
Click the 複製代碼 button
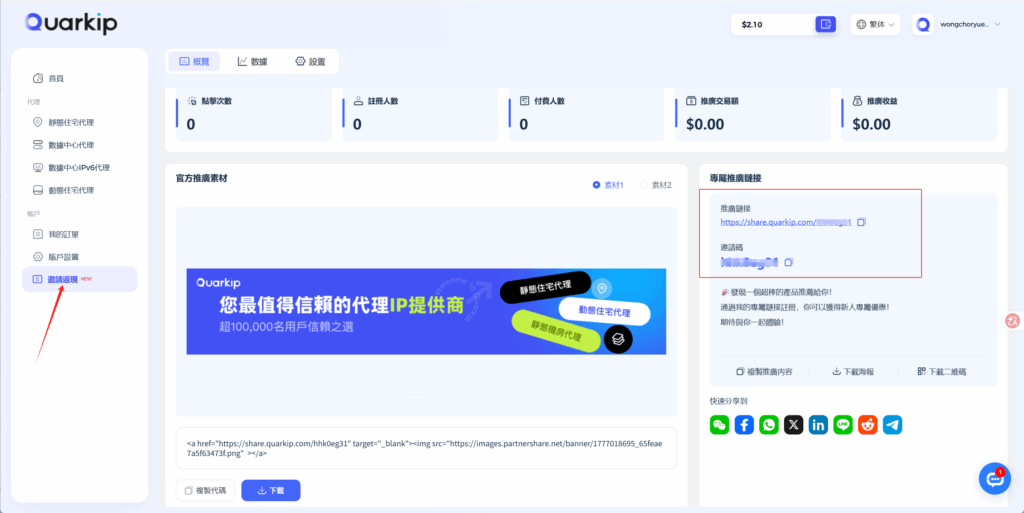pos(206,490)
